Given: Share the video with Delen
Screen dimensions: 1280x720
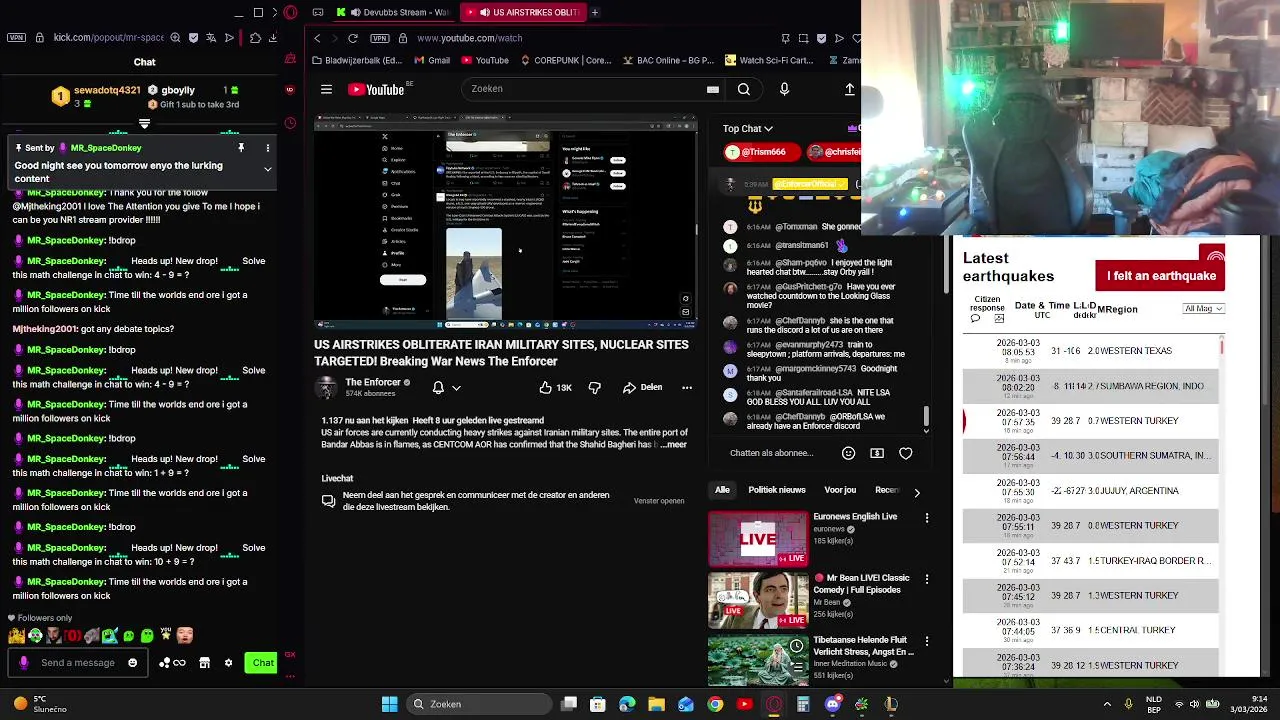Looking at the screenshot, I should pos(642,387).
